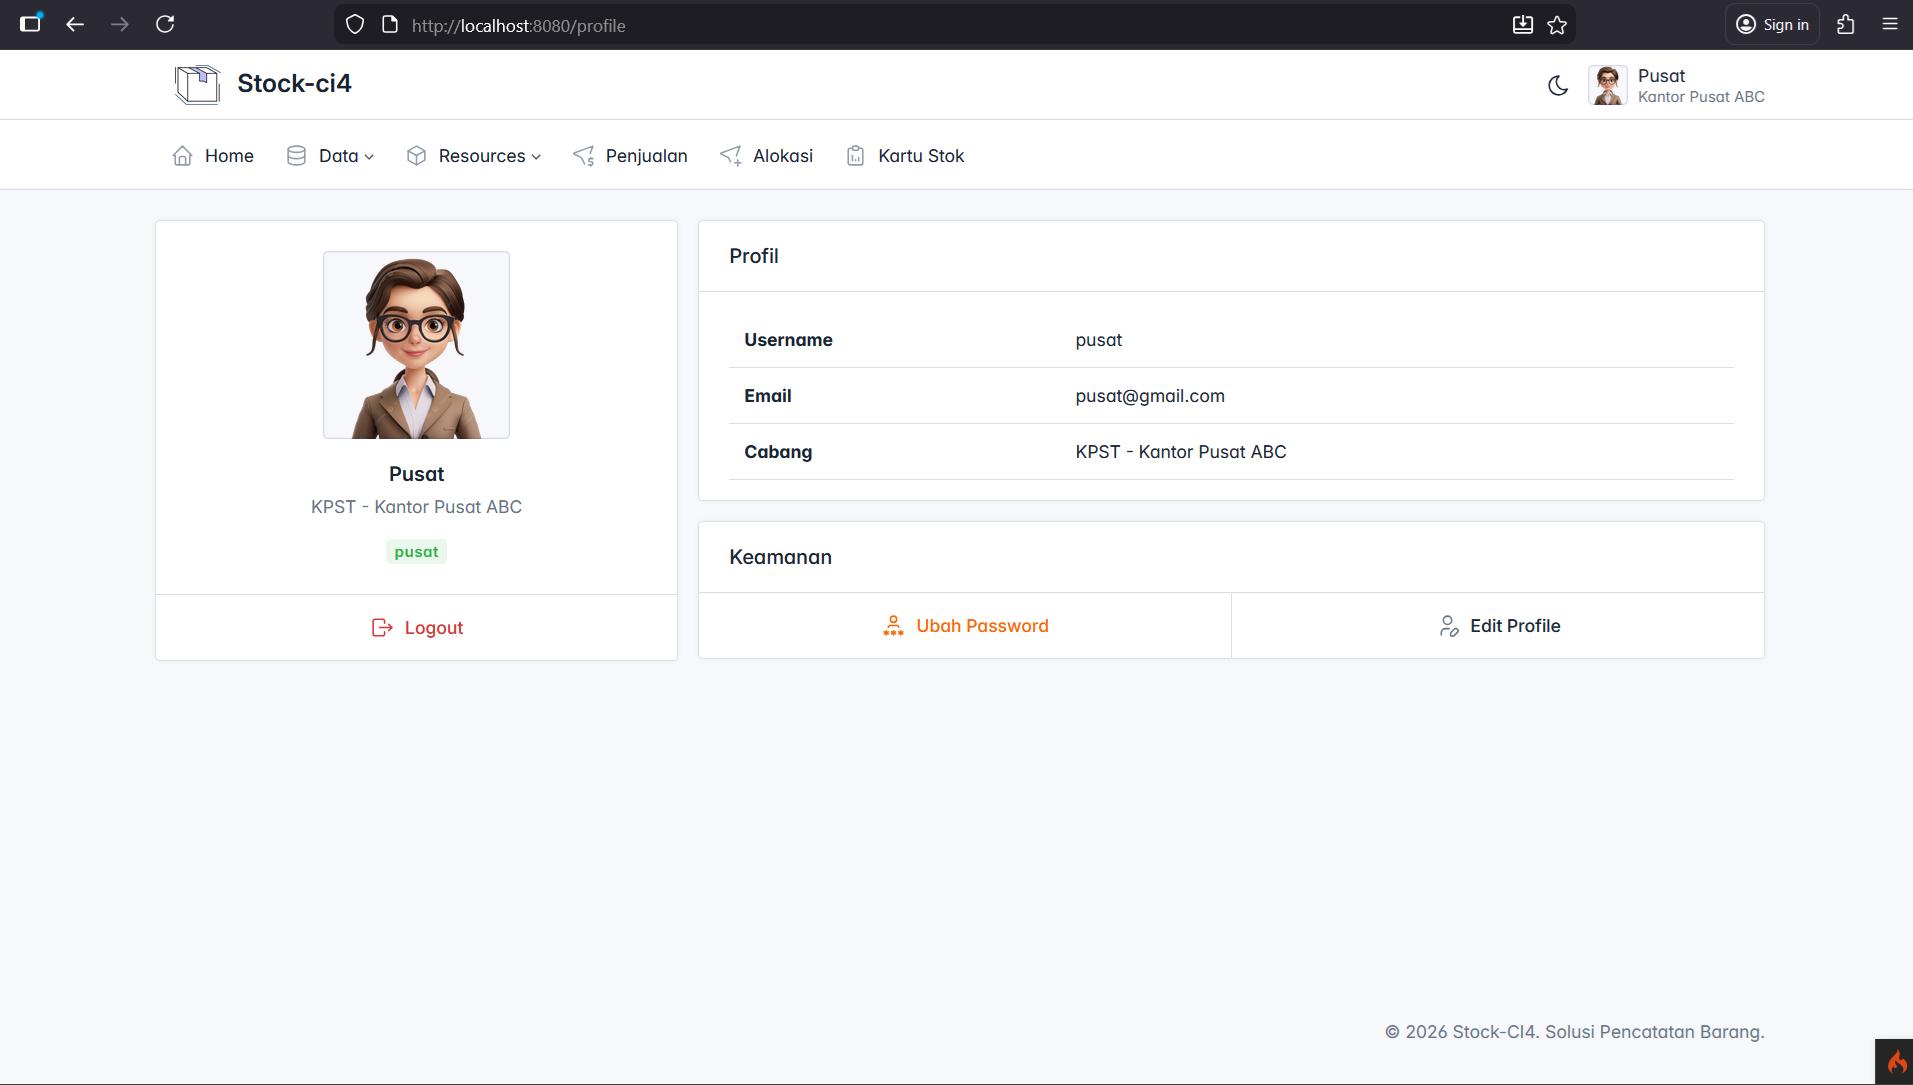The width and height of the screenshot is (1913, 1085).
Task: Open the Alokasi menu item
Action: (x=767, y=156)
